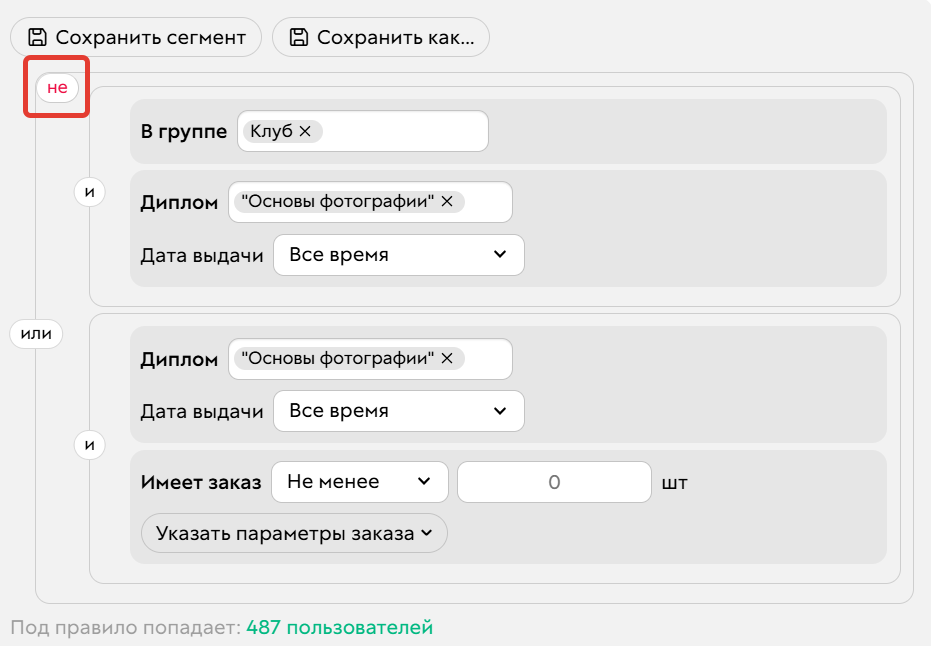Expand Указать параметры заказа options
This screenshot has width=931, height=646.
tap(293, 533)
